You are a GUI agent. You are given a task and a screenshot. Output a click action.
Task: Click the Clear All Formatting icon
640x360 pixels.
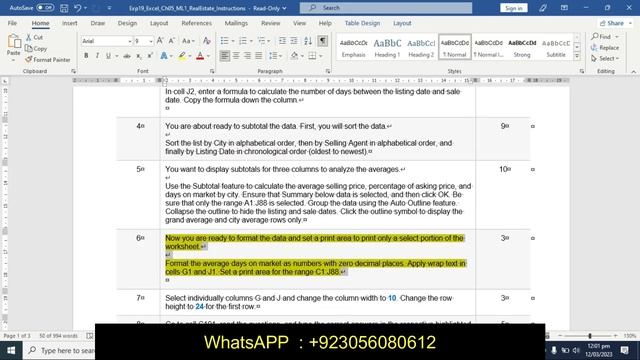click(x=207, y=41)
